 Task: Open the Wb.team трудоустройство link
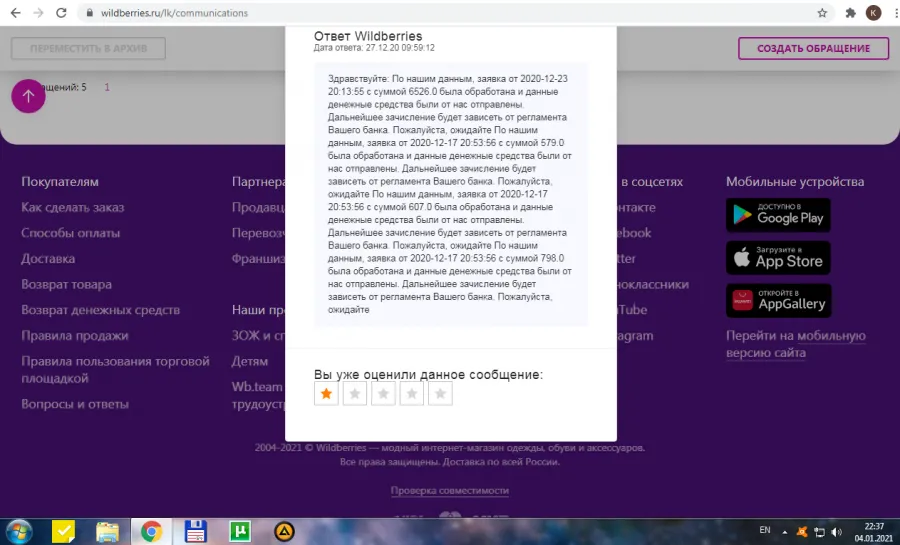258,395
